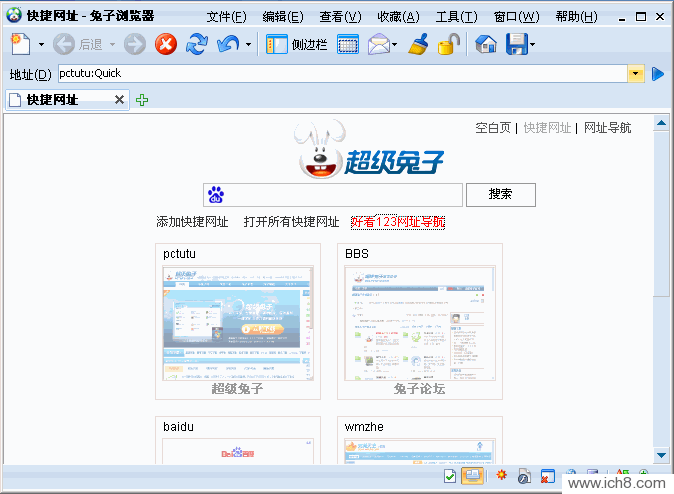Viewport: 674px width, 494px height.
Task: Expand the save dropdown arrow
Action: coord(533,44)
